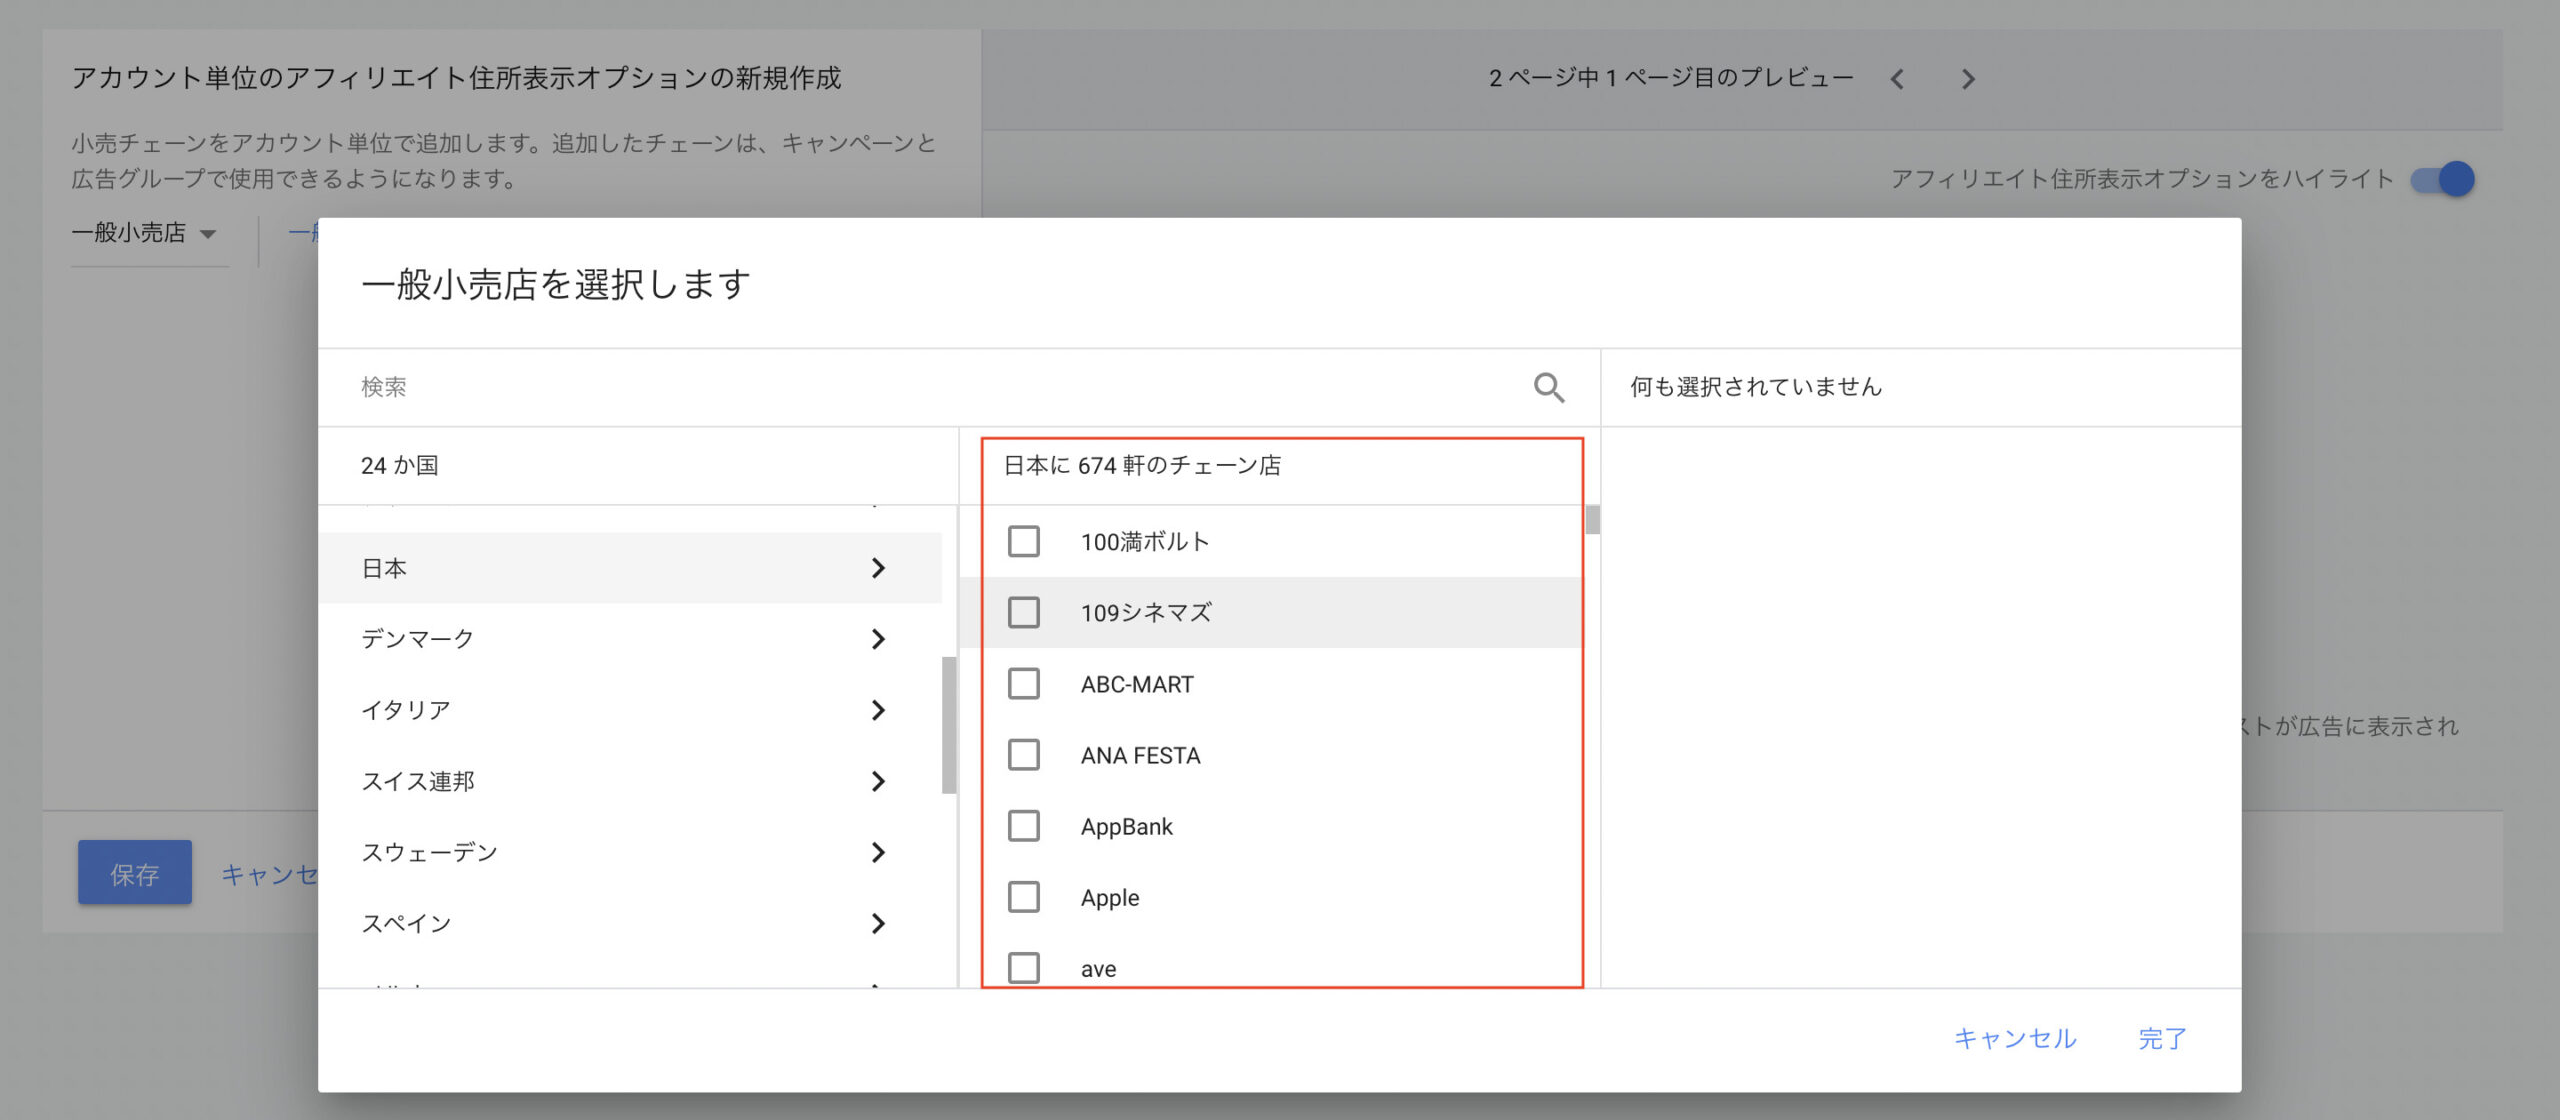Check the Apple chain checkbox

[1023, 897]
